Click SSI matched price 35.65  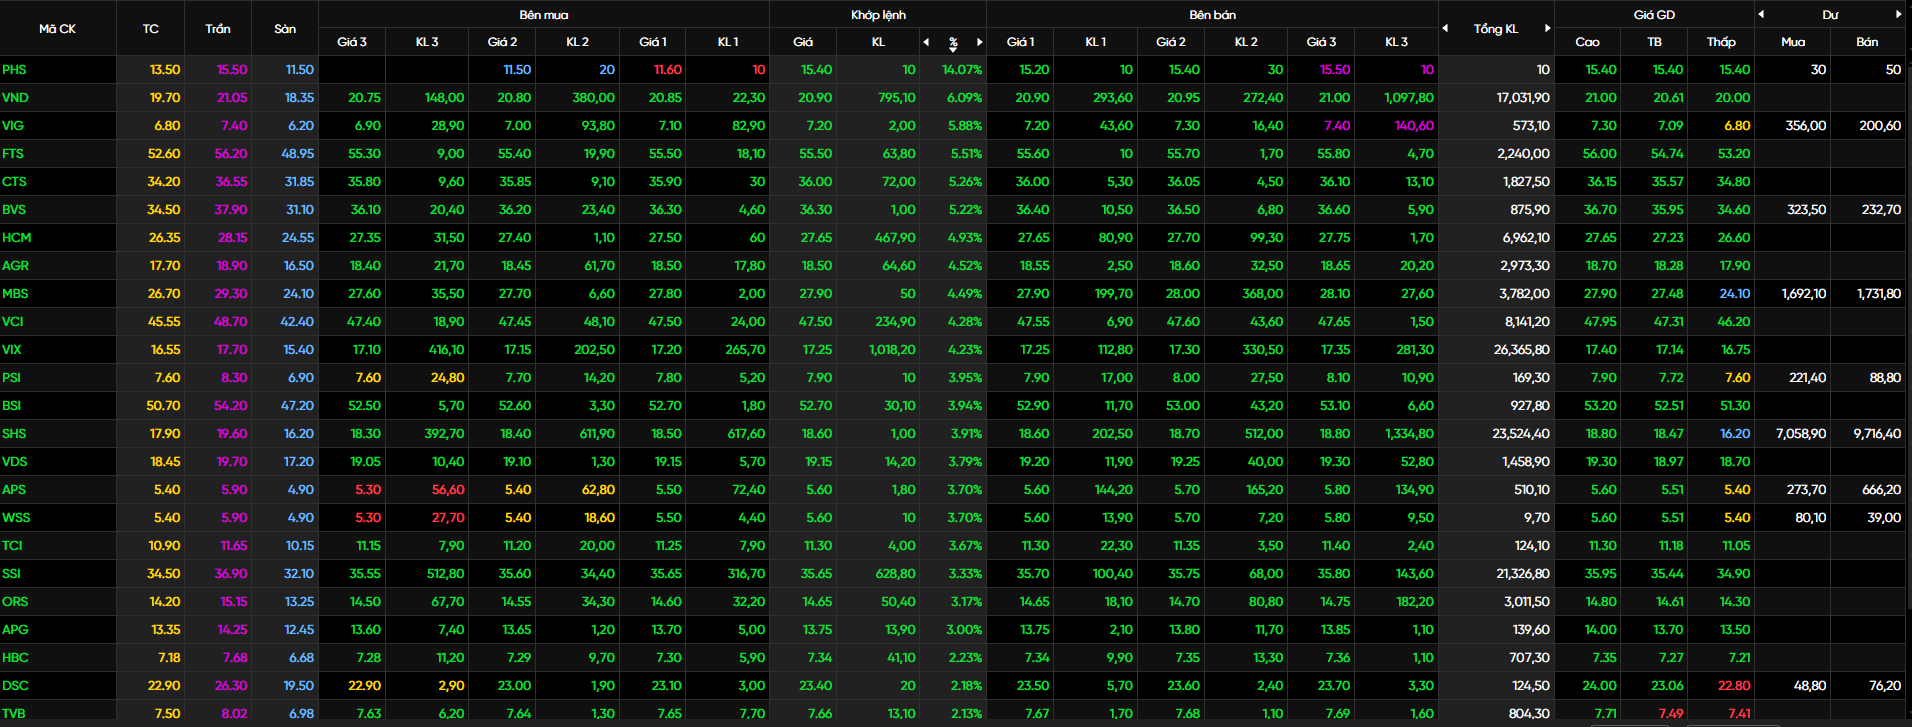816,574
